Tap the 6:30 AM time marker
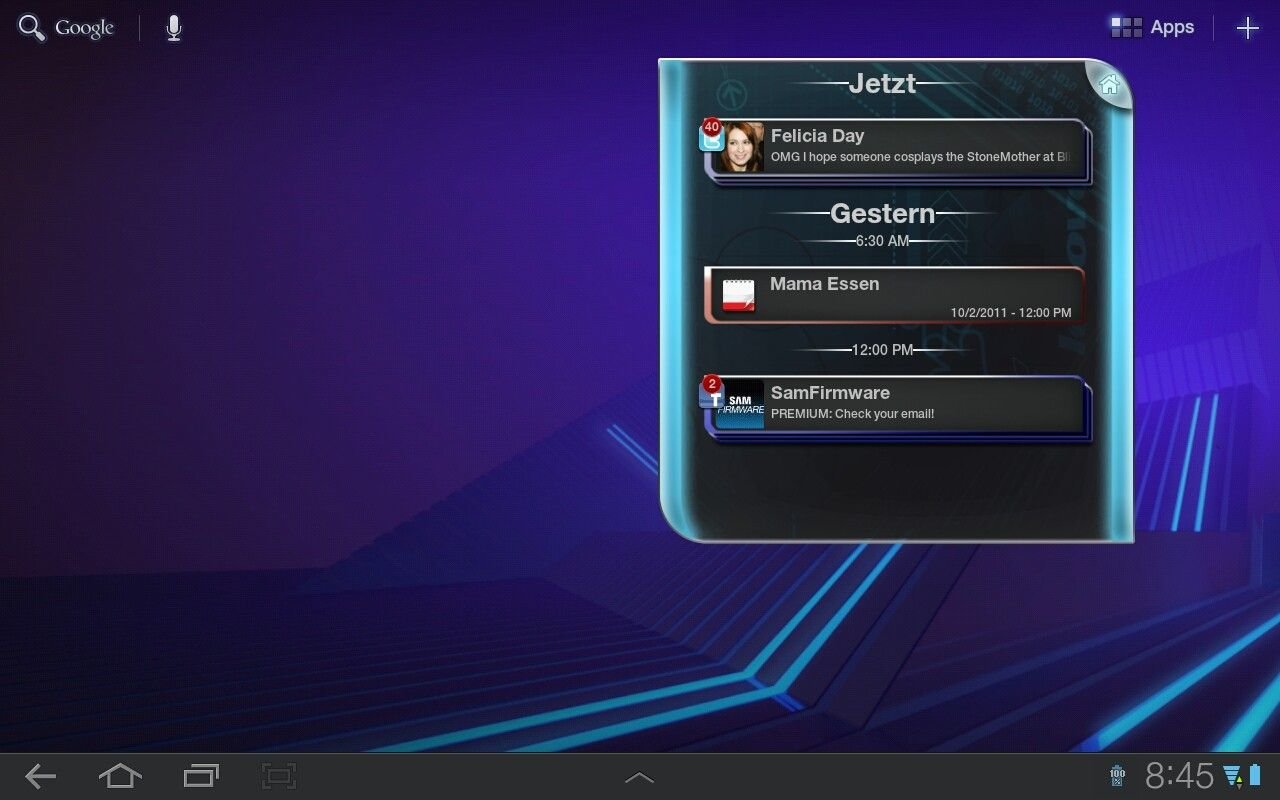Viewport: 1280px width, 800px height. coord(882,241)
